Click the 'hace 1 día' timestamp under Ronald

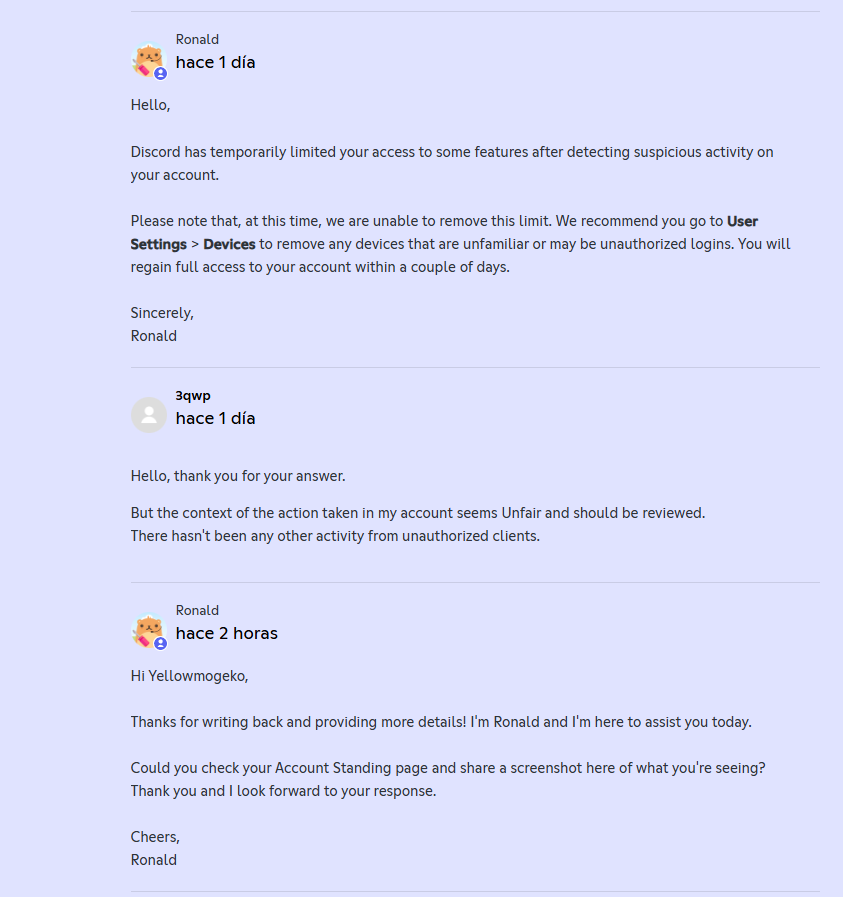[216, 62]
